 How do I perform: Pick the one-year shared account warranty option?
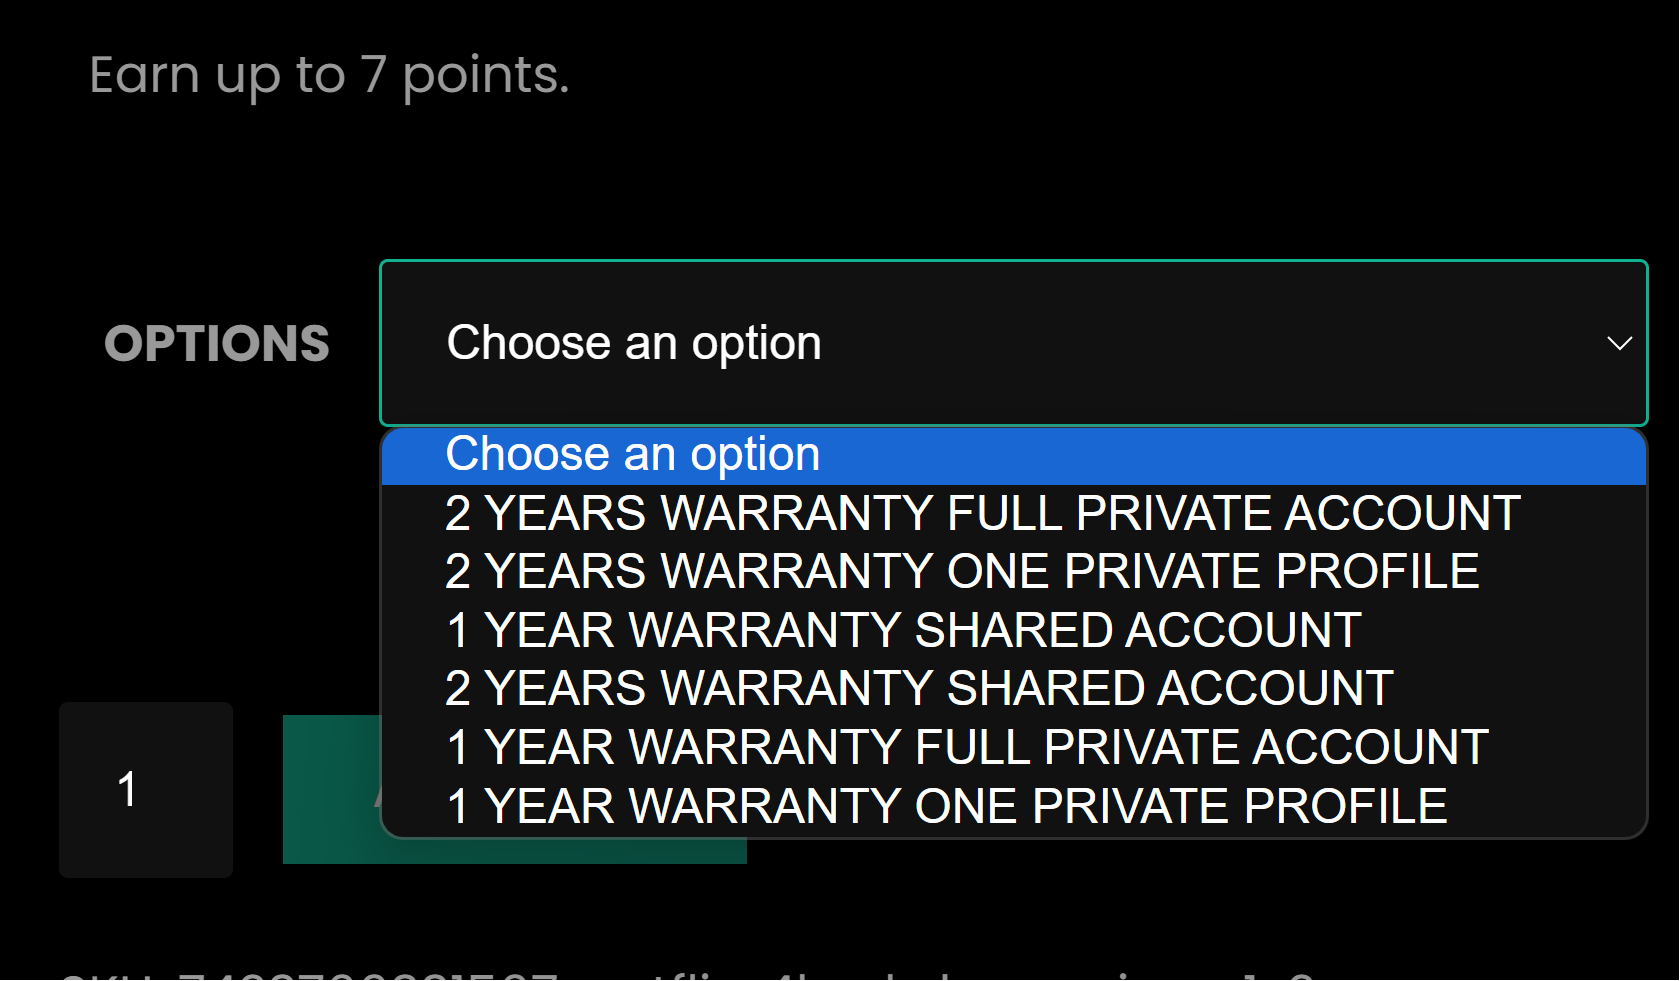coord(903,631)
